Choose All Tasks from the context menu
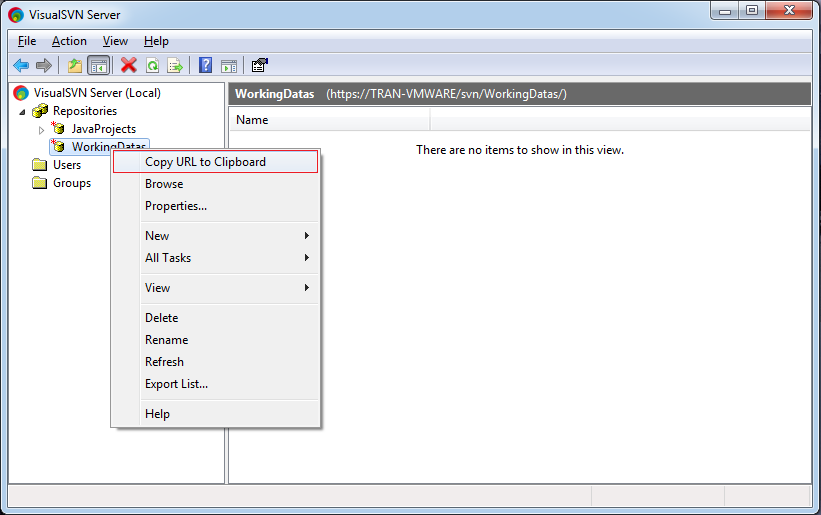Screen dimensions: 821x515 point(215,258)
